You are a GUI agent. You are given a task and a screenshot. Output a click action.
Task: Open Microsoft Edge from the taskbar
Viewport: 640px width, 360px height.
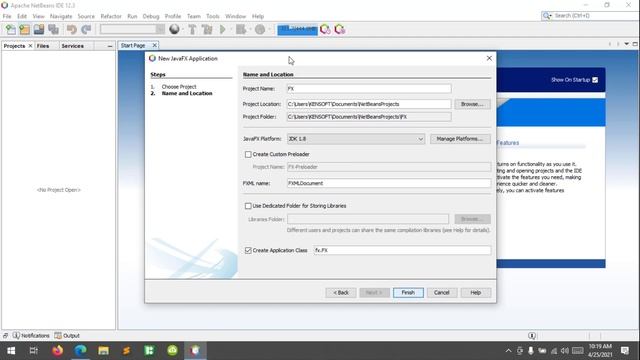click(80, 351)
